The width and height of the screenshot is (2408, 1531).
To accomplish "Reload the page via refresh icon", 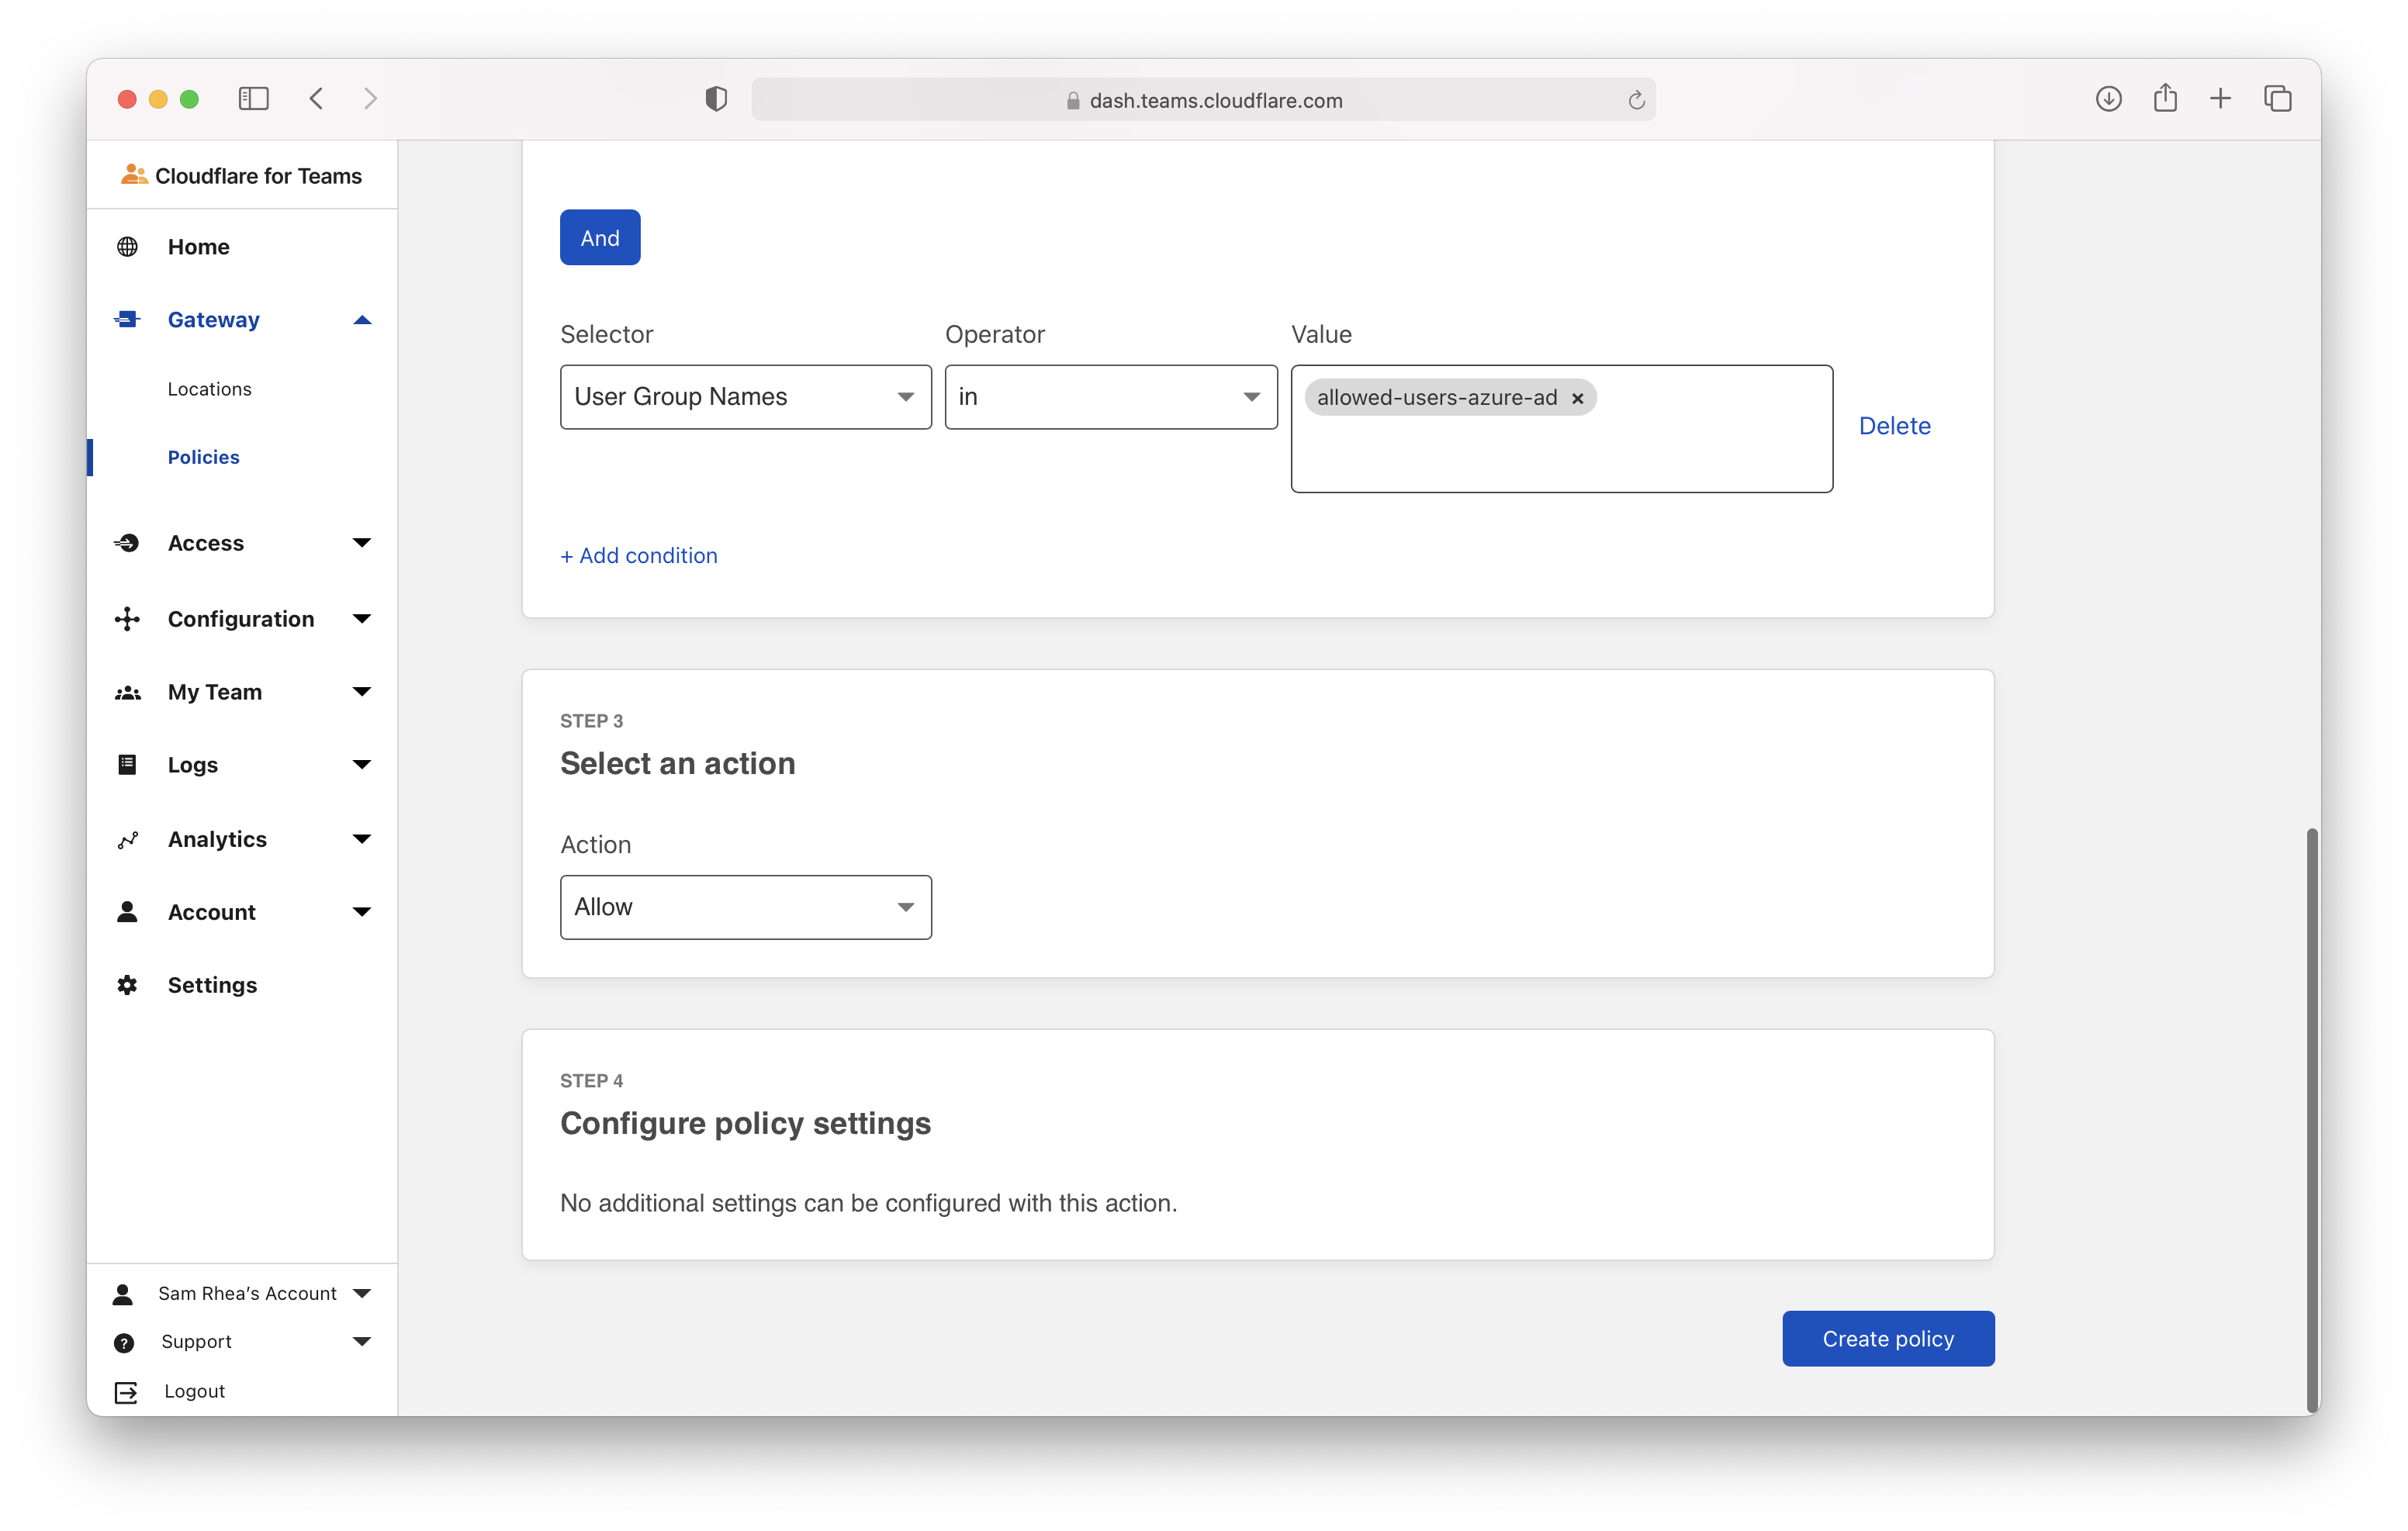I will 1636,100.
